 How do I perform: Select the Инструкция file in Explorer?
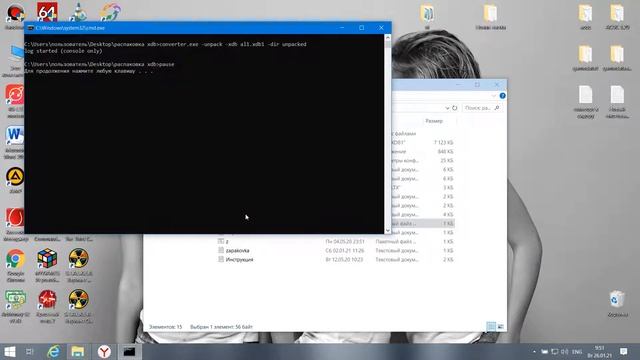[x=240, y=260]
